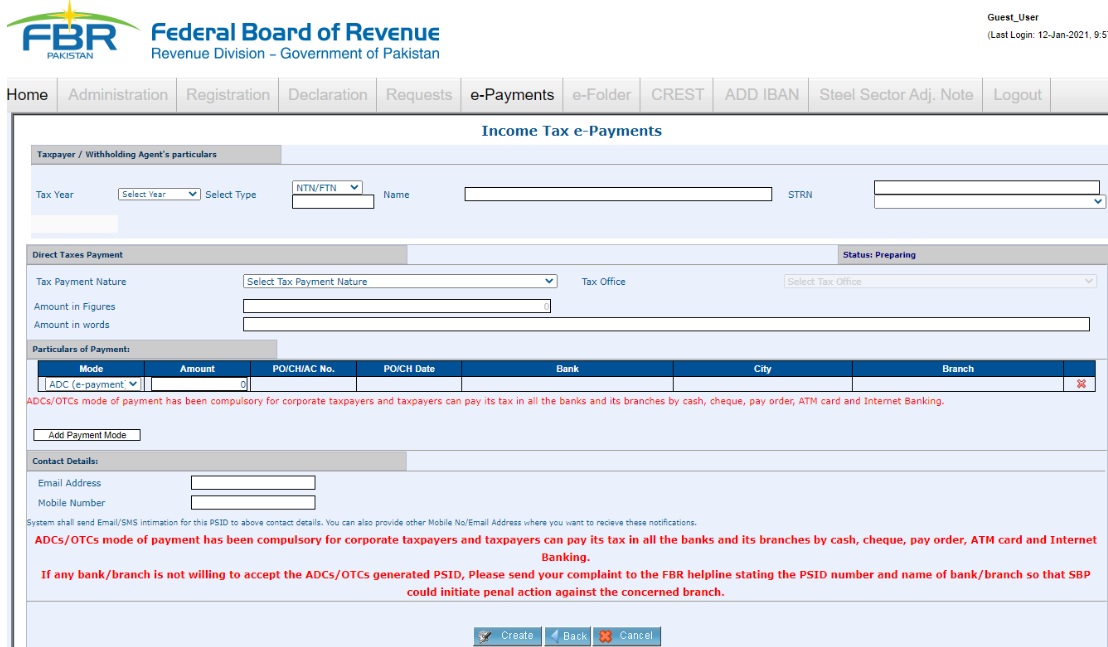
Task: Click the Back button
Action: [x=567, y=636]
